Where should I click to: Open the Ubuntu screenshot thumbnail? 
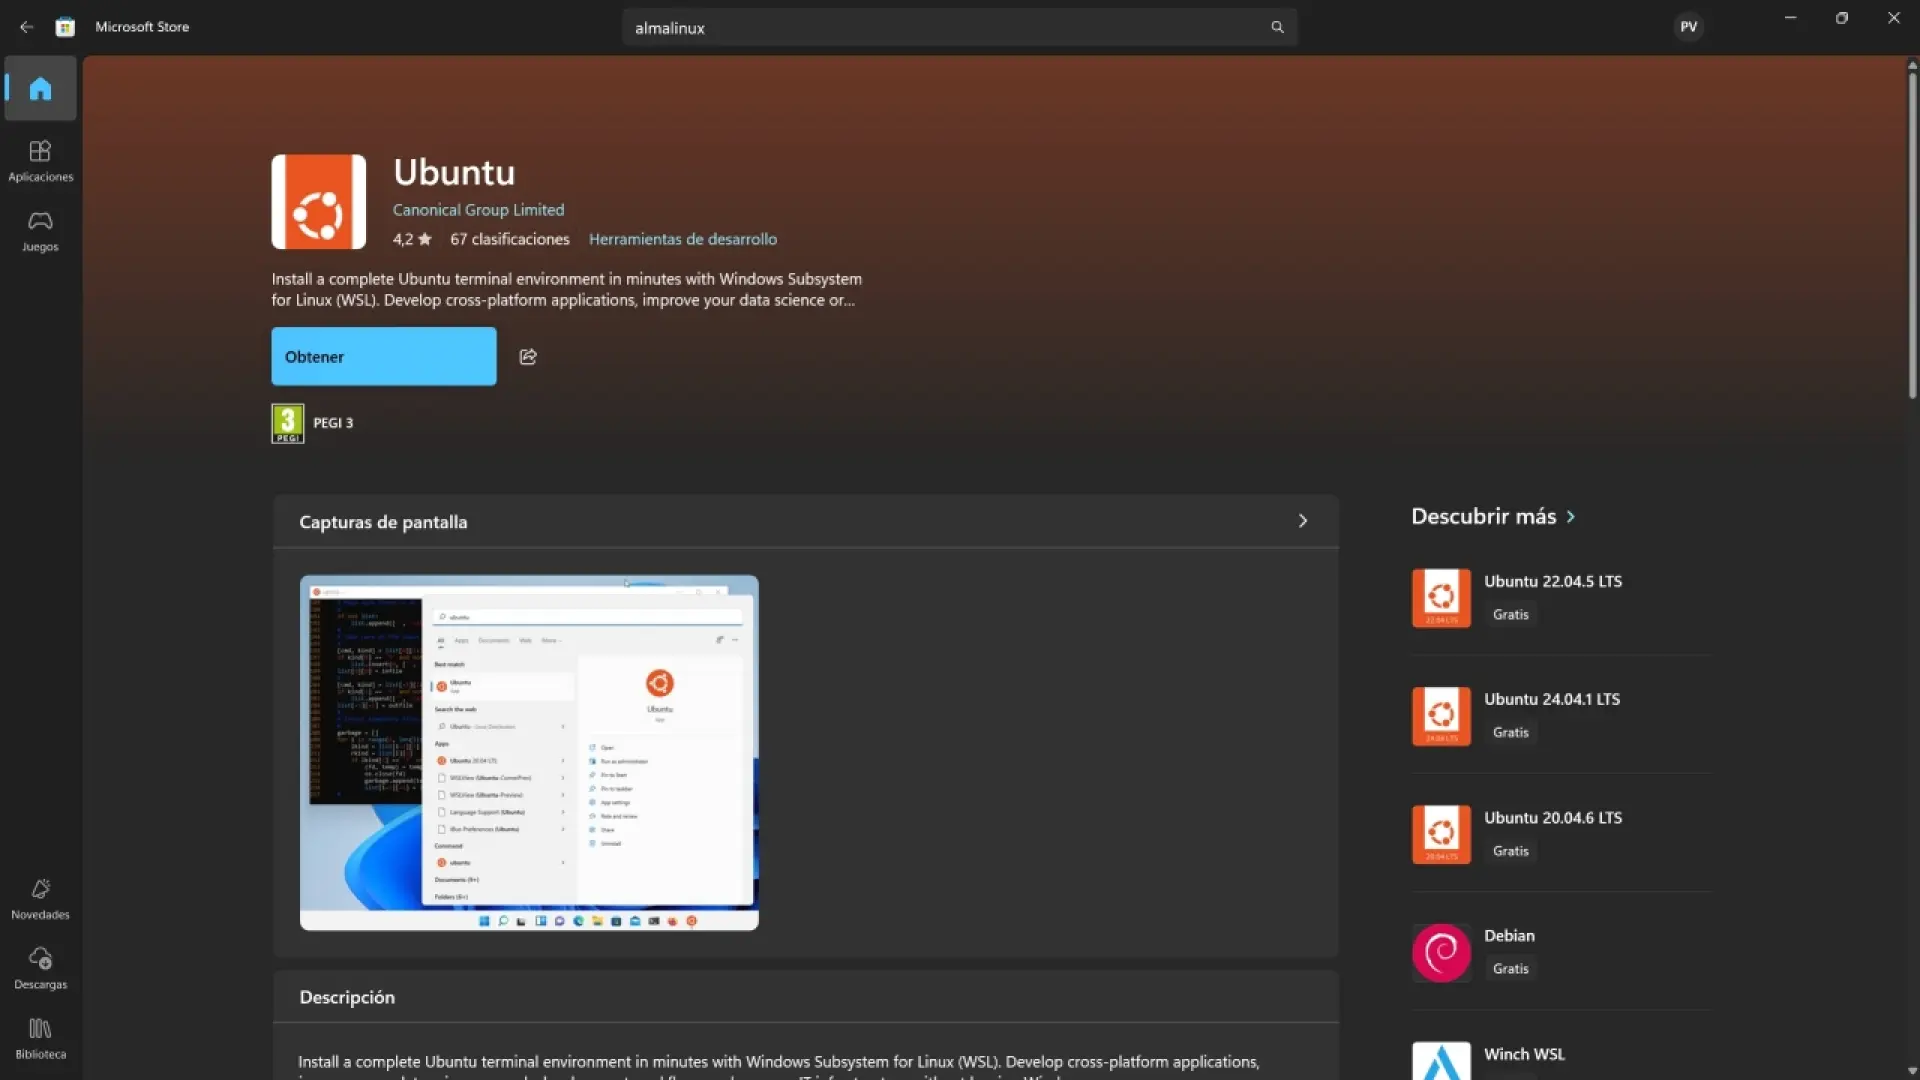click(x=529, y=752)
